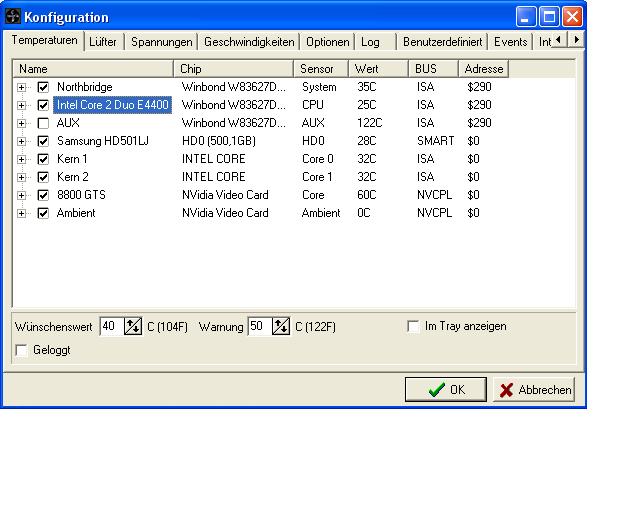Enable Im Tray anzeigen checkbox
The height and width of the screenshot is (512, 640).
pos(413,327)
